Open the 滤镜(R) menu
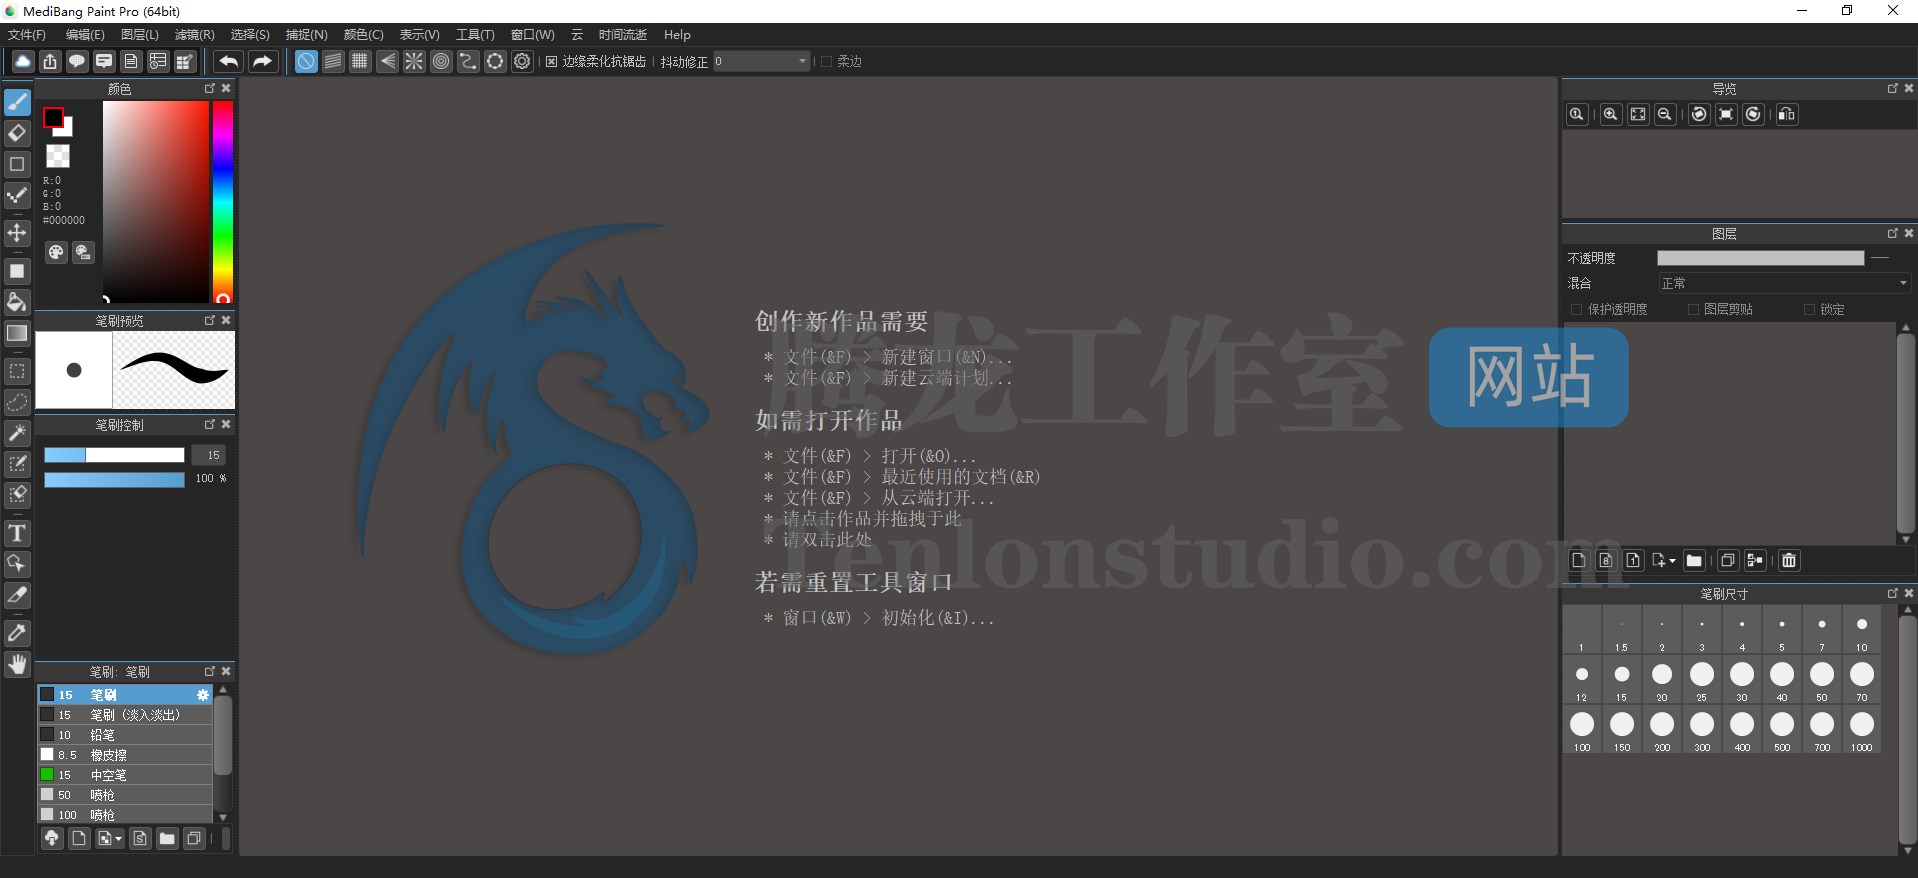1918x878 pixels. click(194, 34)
